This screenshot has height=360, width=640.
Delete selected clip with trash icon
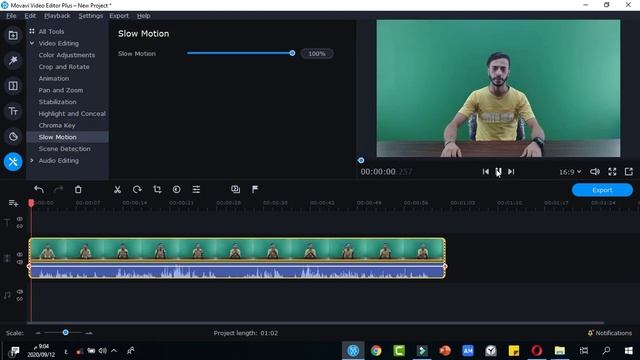point(78,189)
